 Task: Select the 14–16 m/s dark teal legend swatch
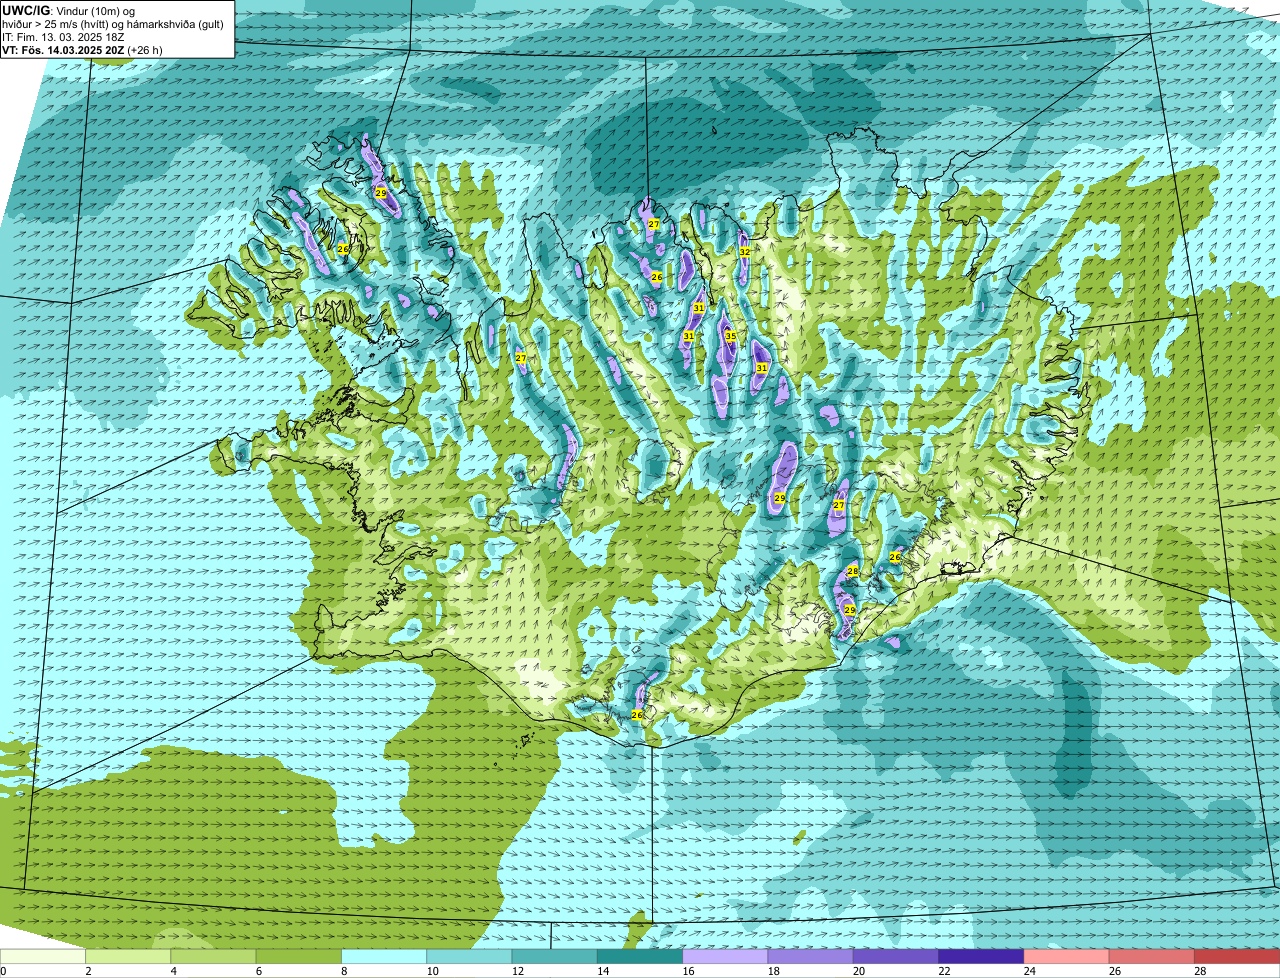[640, 956]
